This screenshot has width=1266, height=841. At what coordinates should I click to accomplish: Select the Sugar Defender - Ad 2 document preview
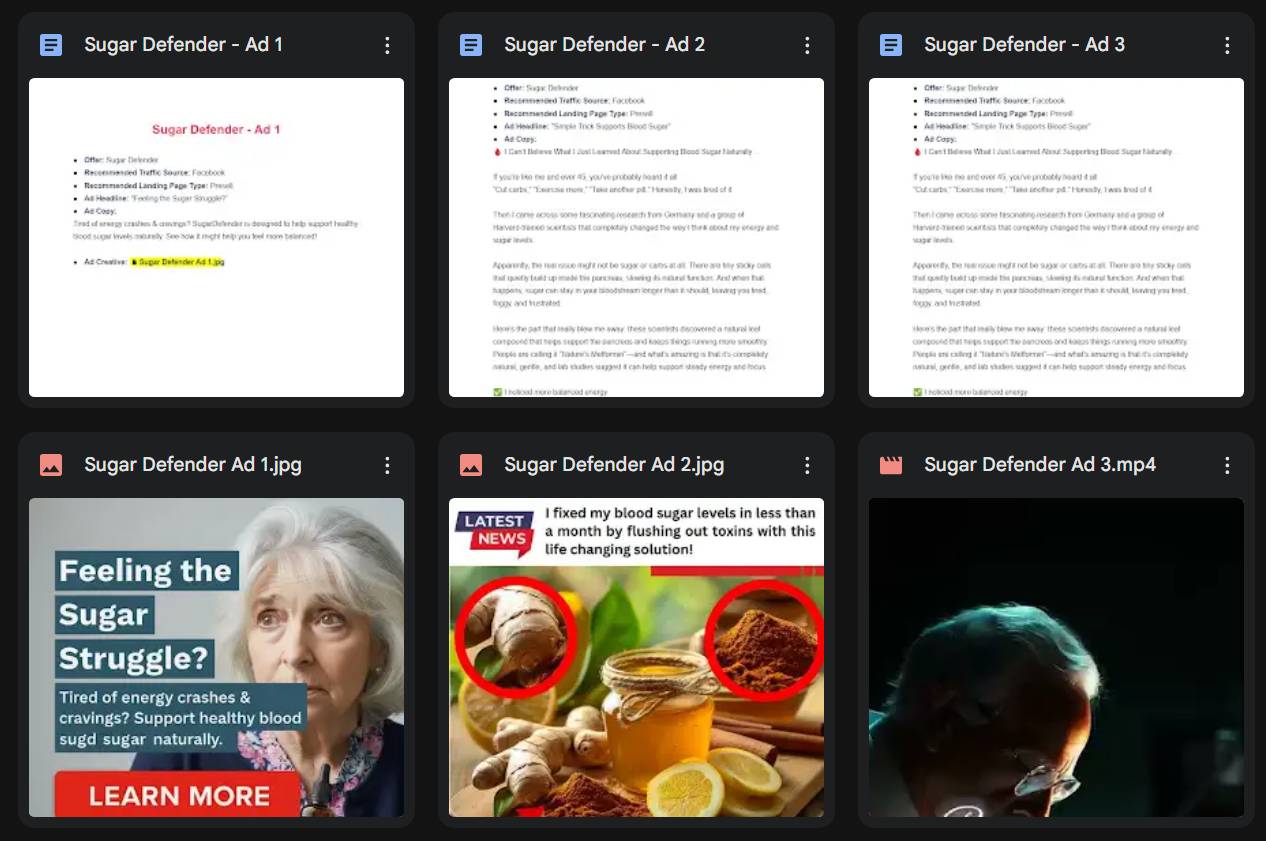click(636, 237)
